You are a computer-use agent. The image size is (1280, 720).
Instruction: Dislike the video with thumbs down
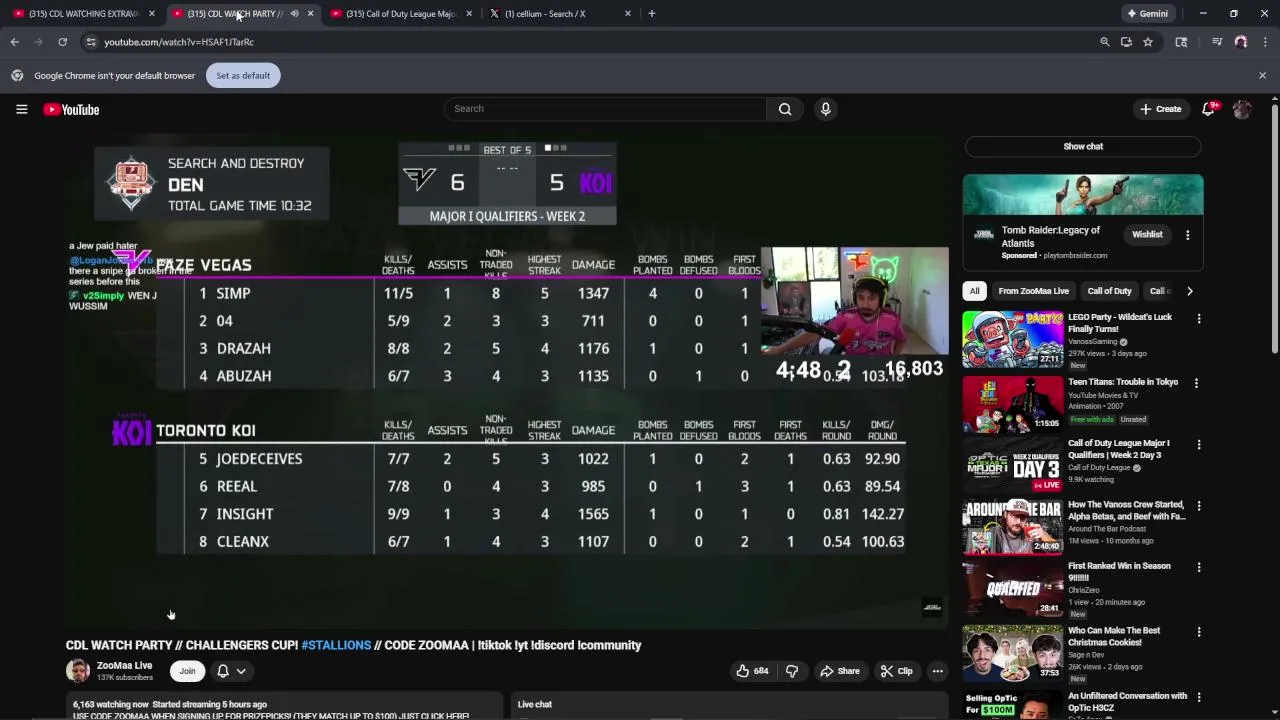pyautogui.click(x=792, y=671)
